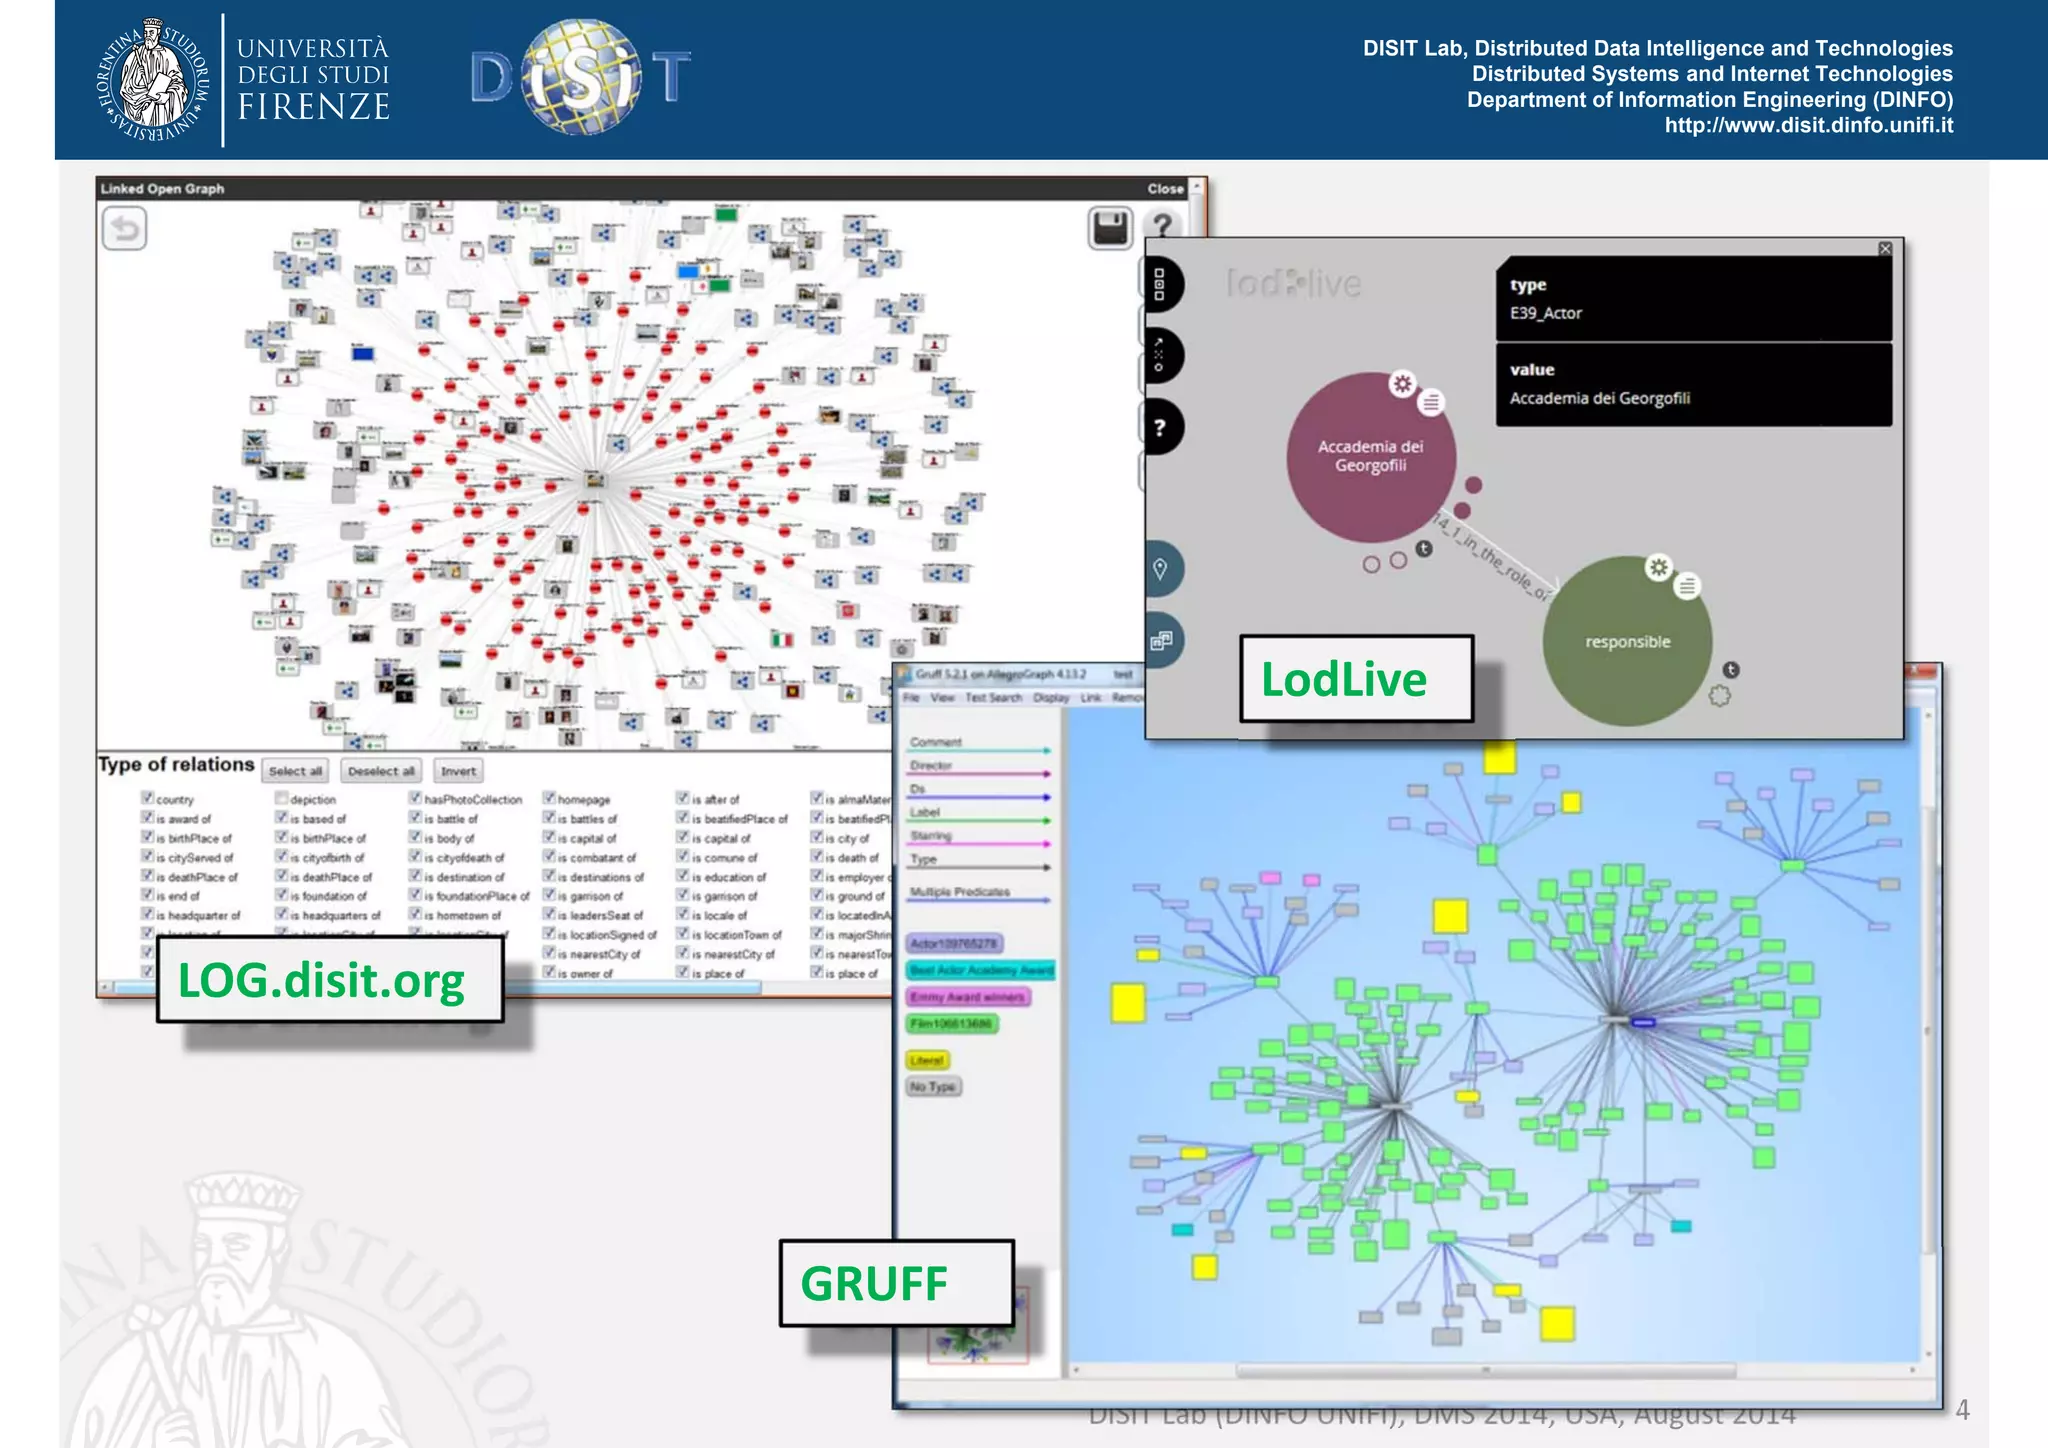Open the list icon on the responsible node
Image resolution: width=2048 pixels, height=1448 pixels.
(x=1687, y=586)
